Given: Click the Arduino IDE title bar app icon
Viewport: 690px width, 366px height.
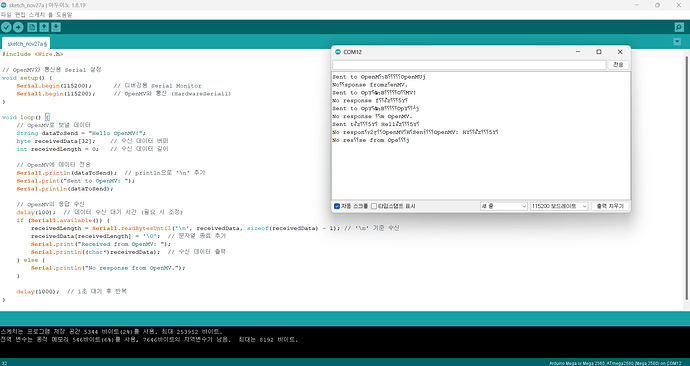Looking at the screenshot, I should coord(4,5).
